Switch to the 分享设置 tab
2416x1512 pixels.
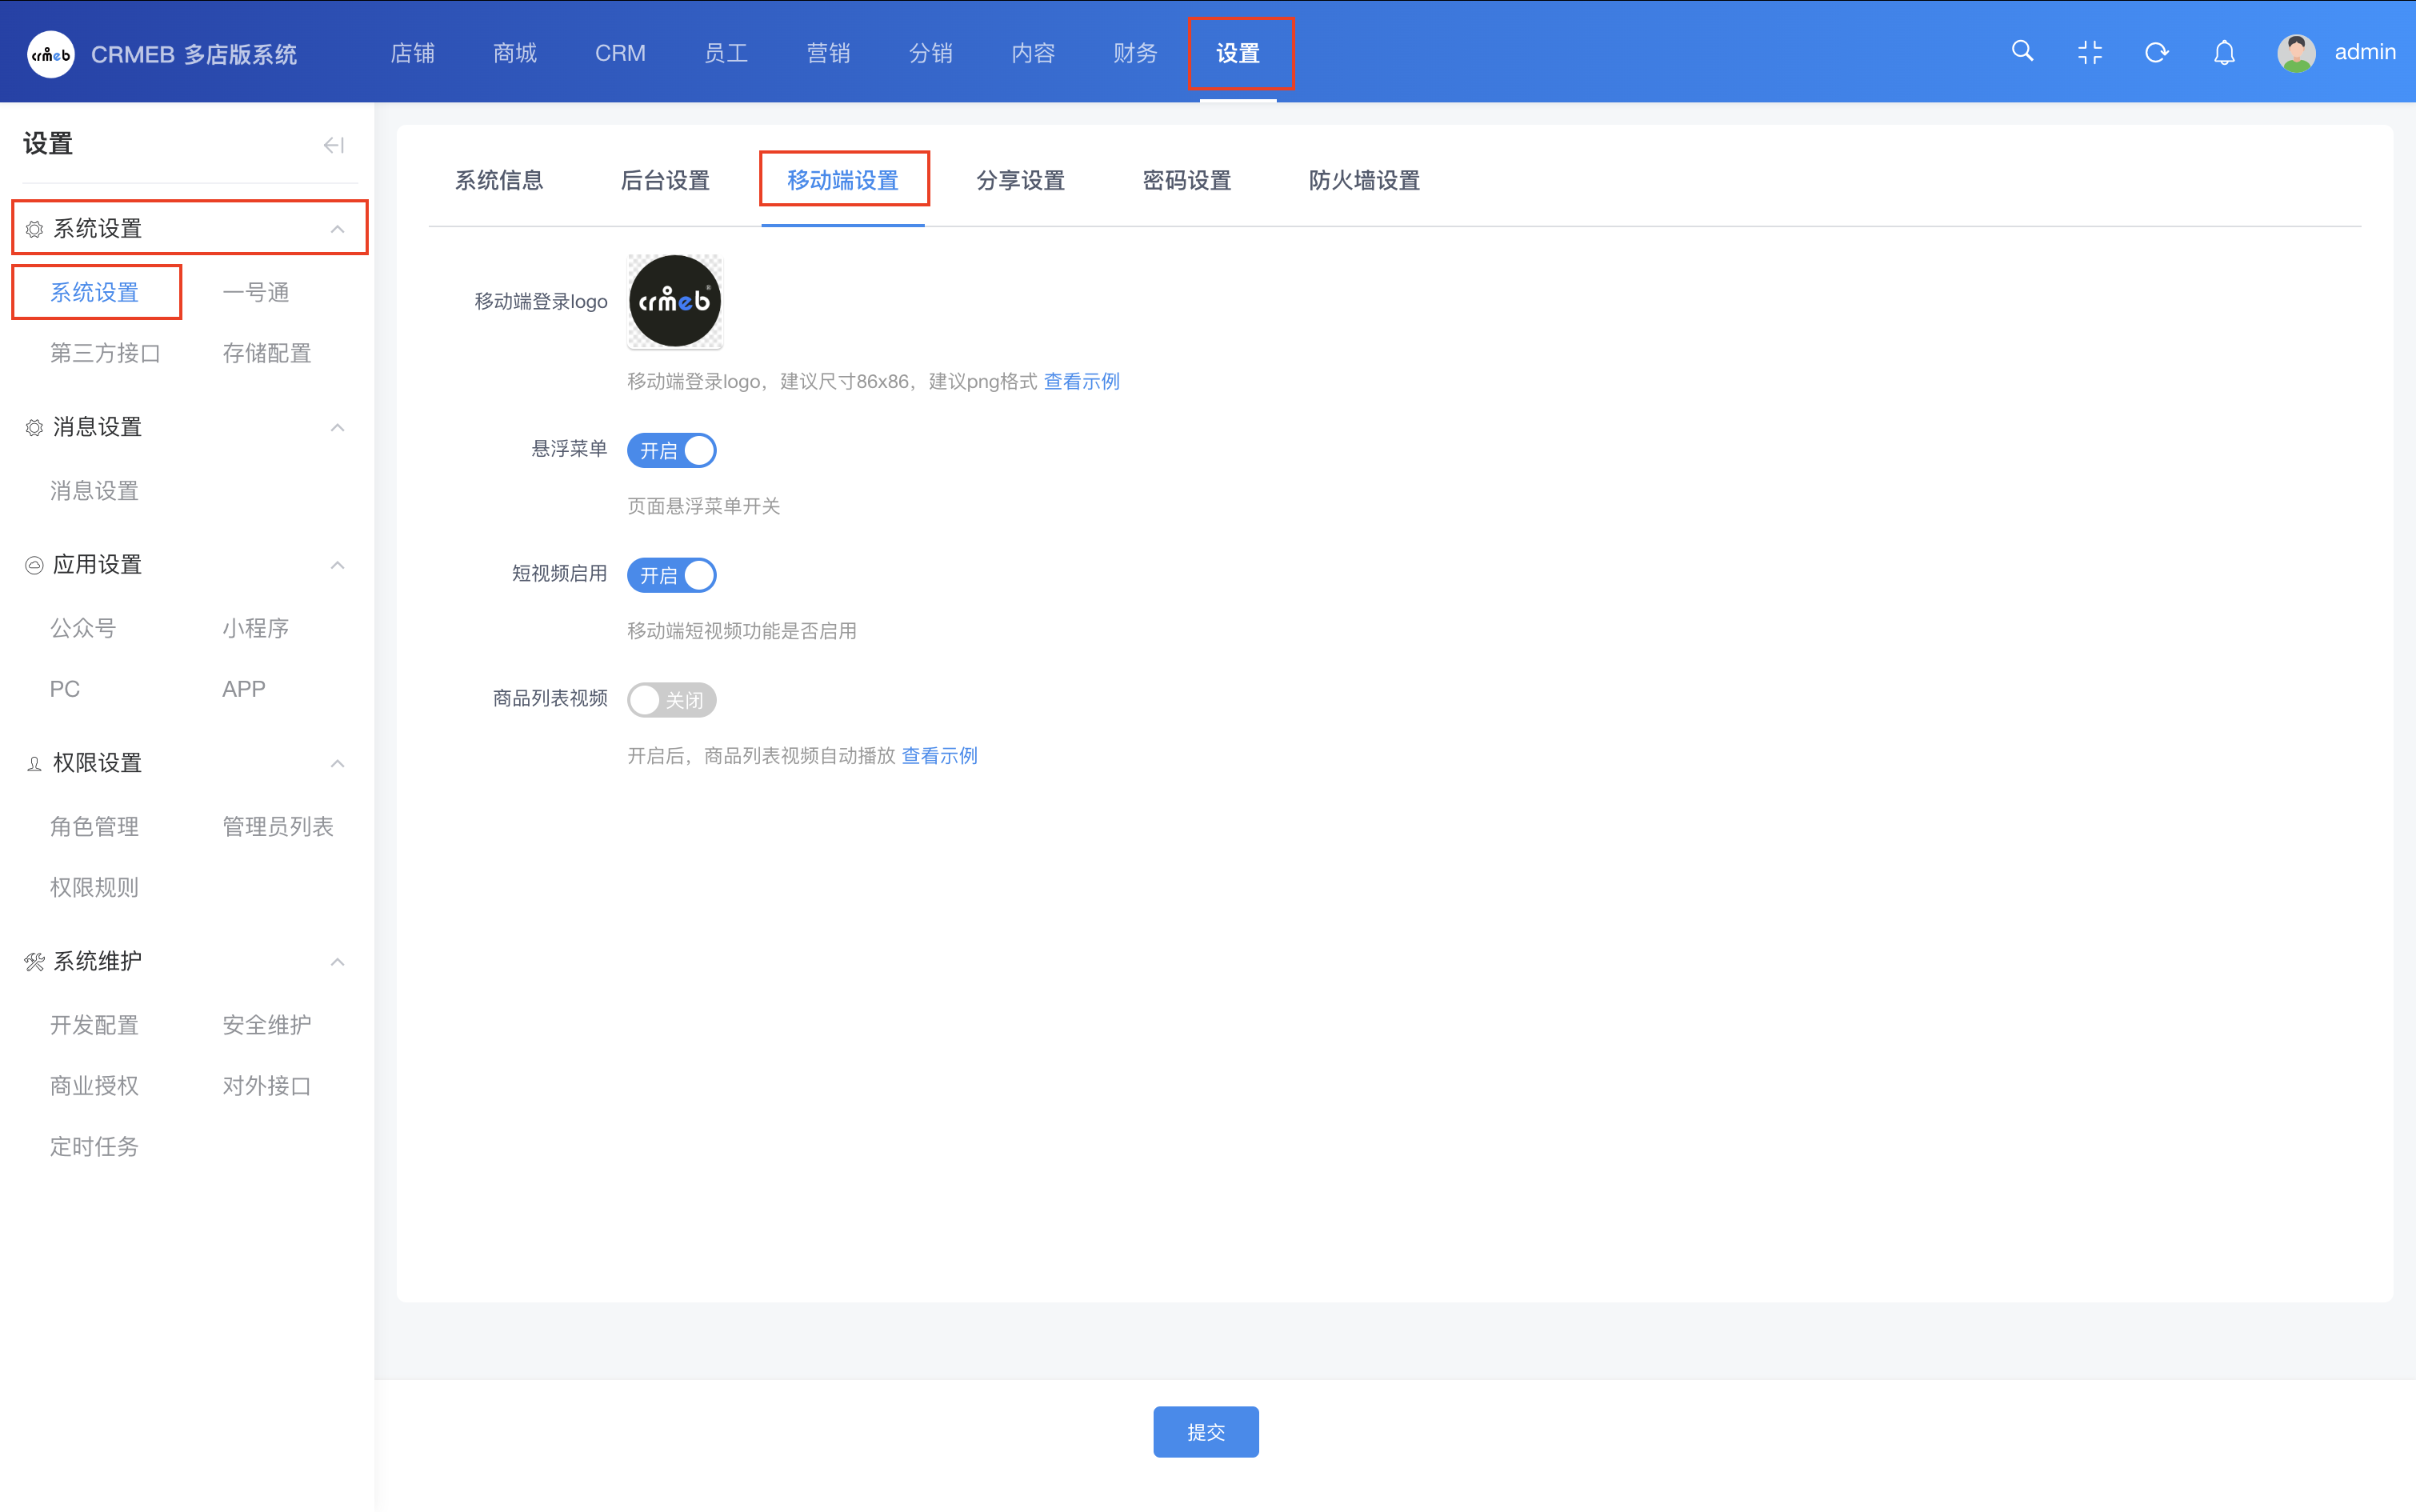point(1020,180)
